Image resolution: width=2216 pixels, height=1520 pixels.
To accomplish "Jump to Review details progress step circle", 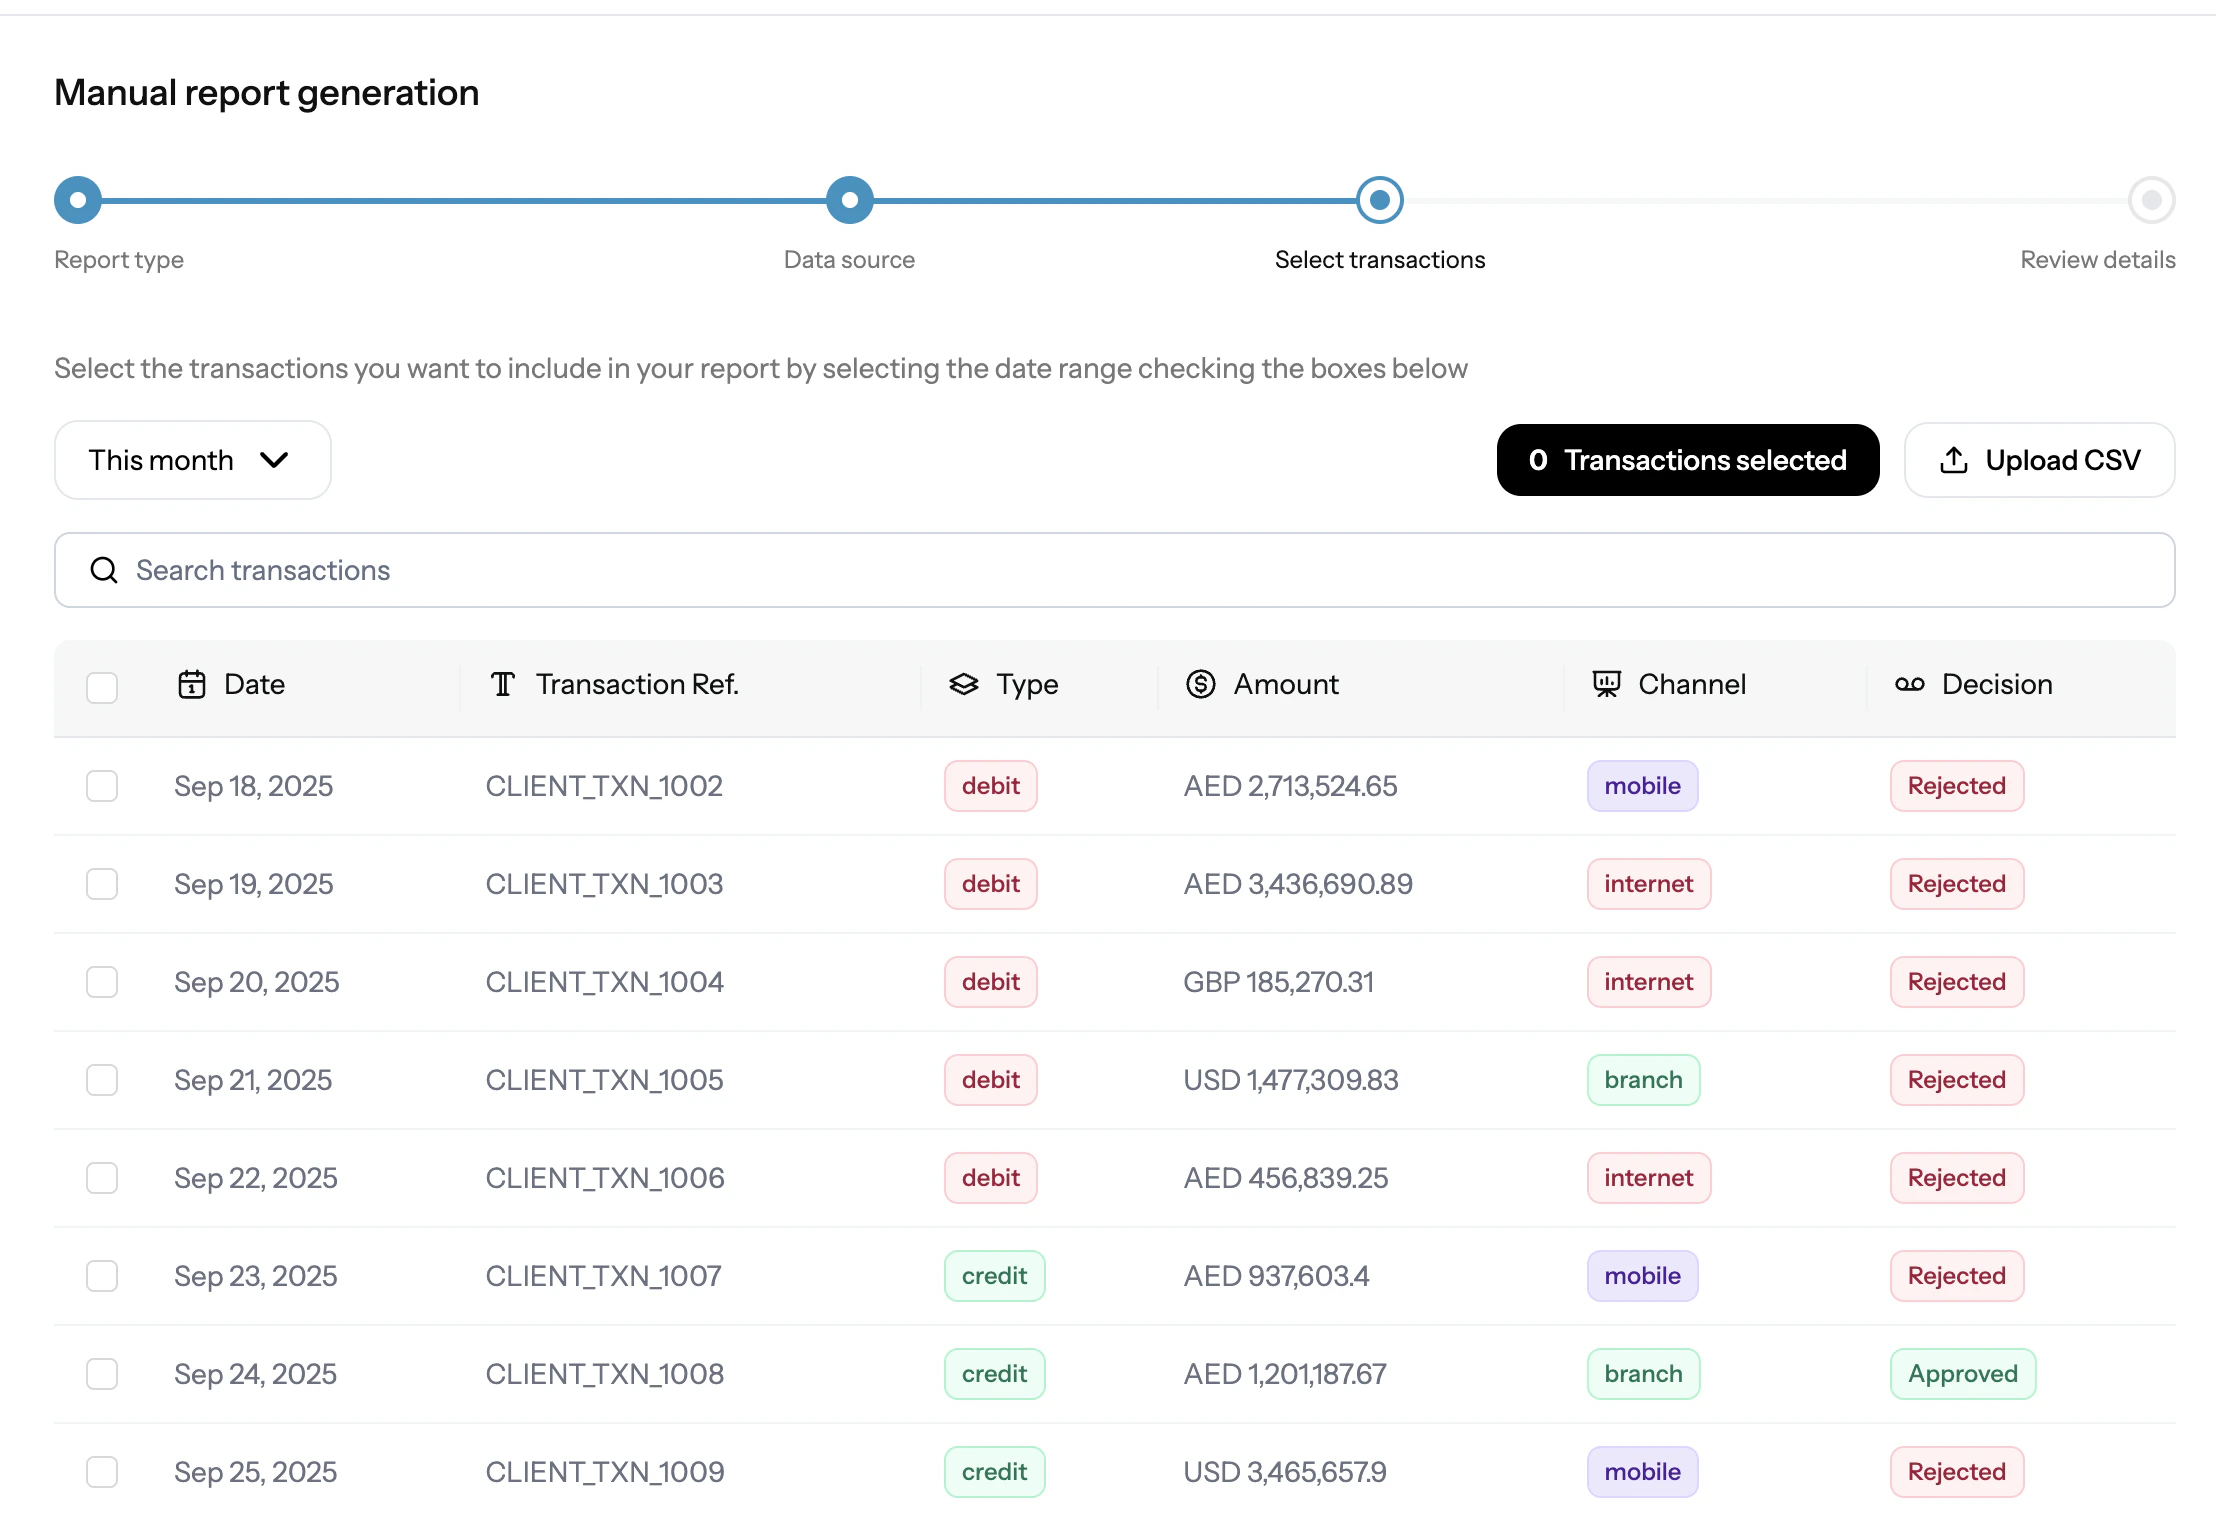I will click(x=2151, y=200).
